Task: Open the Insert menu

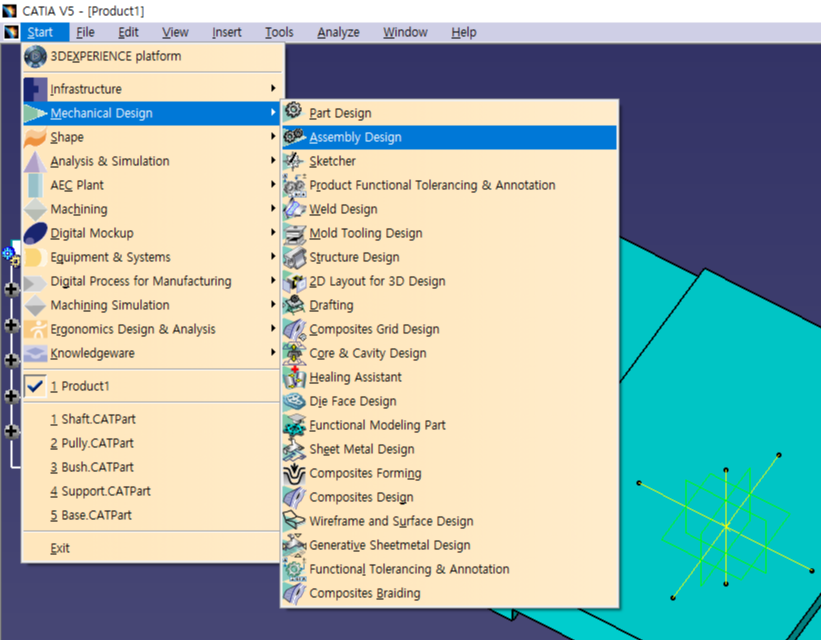Action: coord(227,32)
